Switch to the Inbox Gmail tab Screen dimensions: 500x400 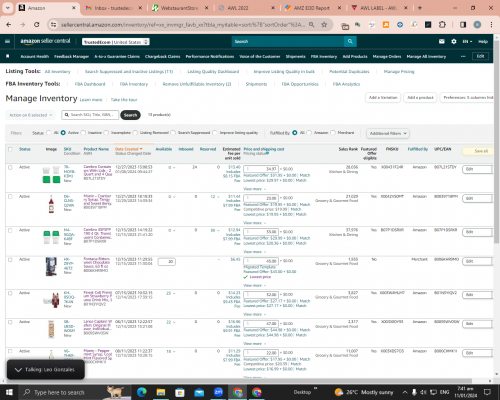click(113, 8)
